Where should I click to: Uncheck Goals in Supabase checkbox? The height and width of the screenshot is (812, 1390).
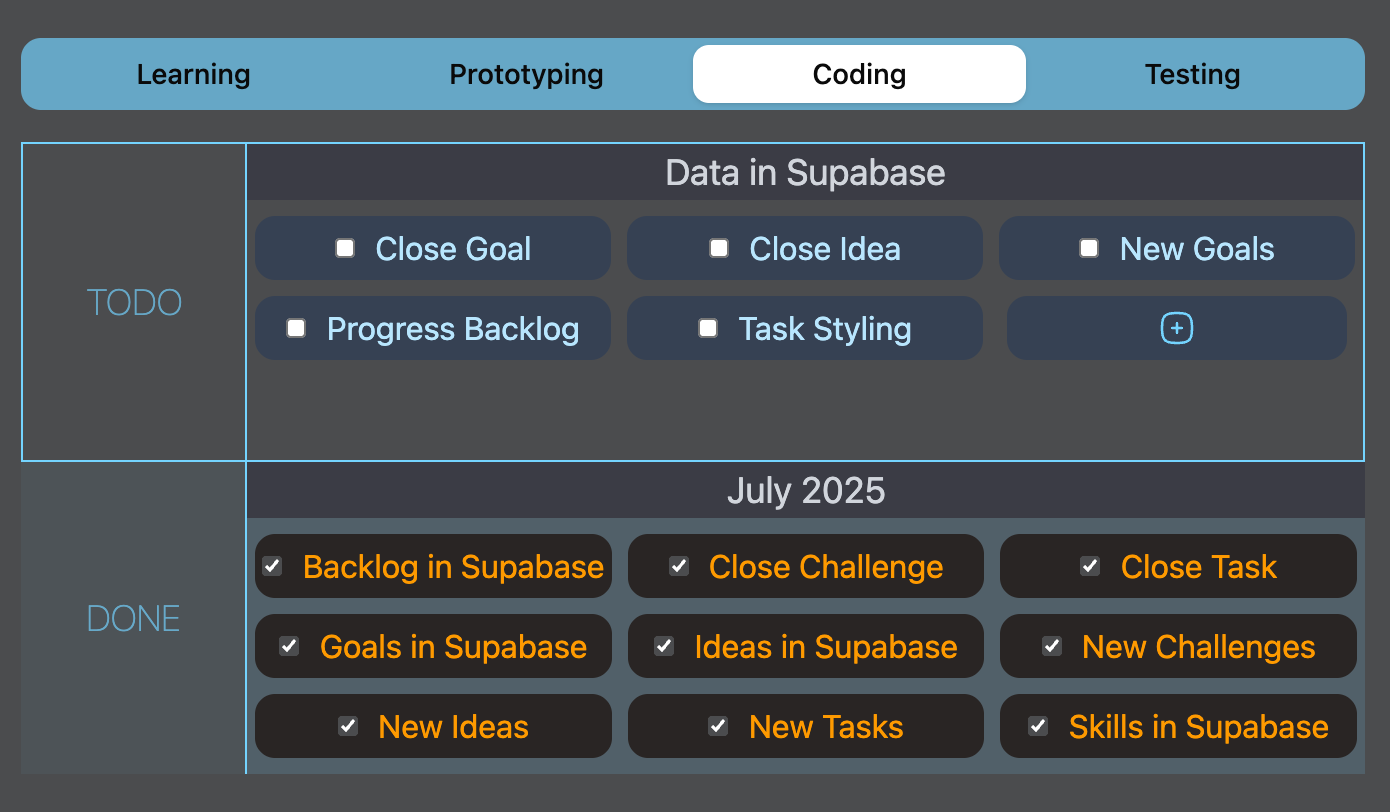pos(289,646)
